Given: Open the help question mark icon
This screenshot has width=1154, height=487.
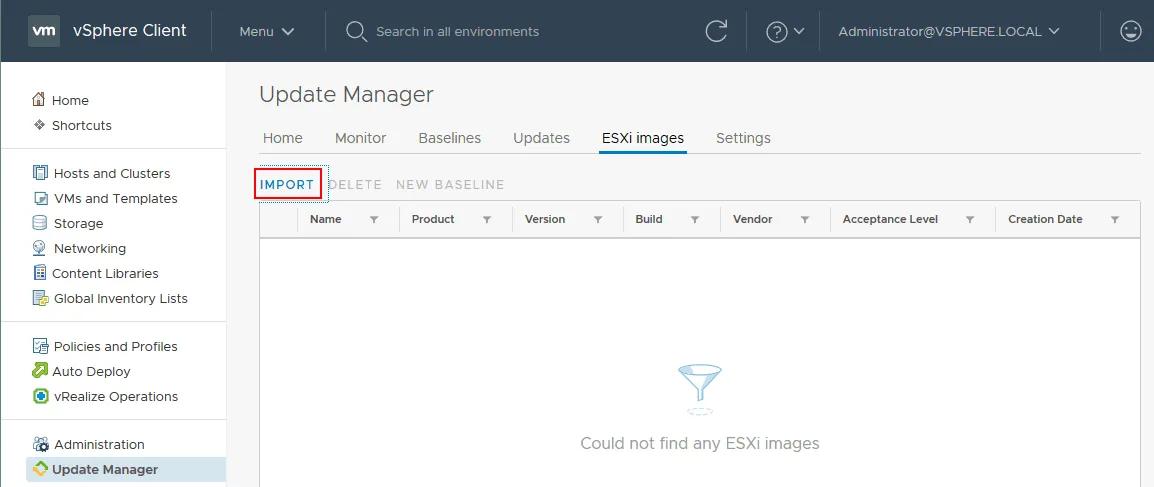Looking at the screenshot, I should (777, 32).
